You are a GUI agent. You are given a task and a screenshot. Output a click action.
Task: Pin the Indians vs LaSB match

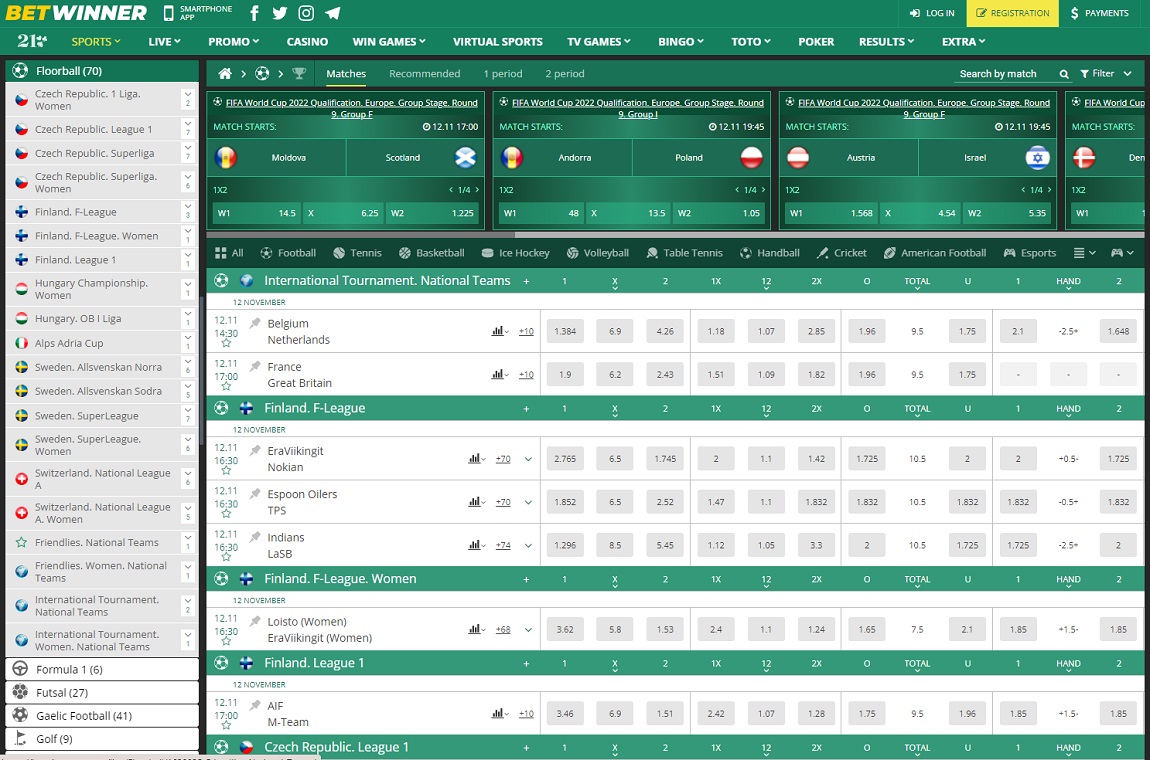coord(255,537)
